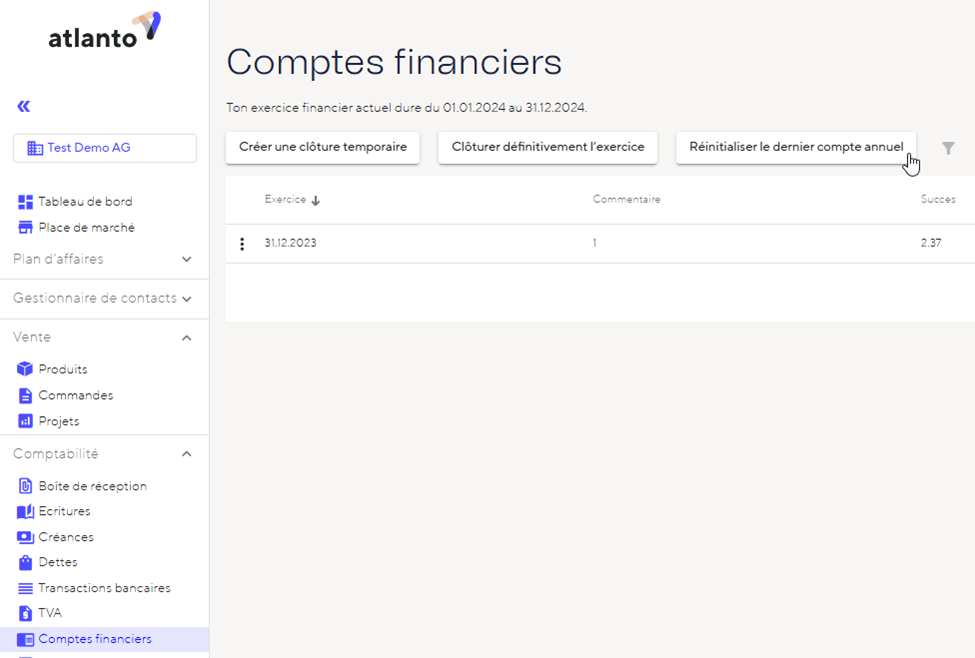Click the Place de marché shop icon
The width and height of the screenshot is (975, 658).
click(26, 228)
